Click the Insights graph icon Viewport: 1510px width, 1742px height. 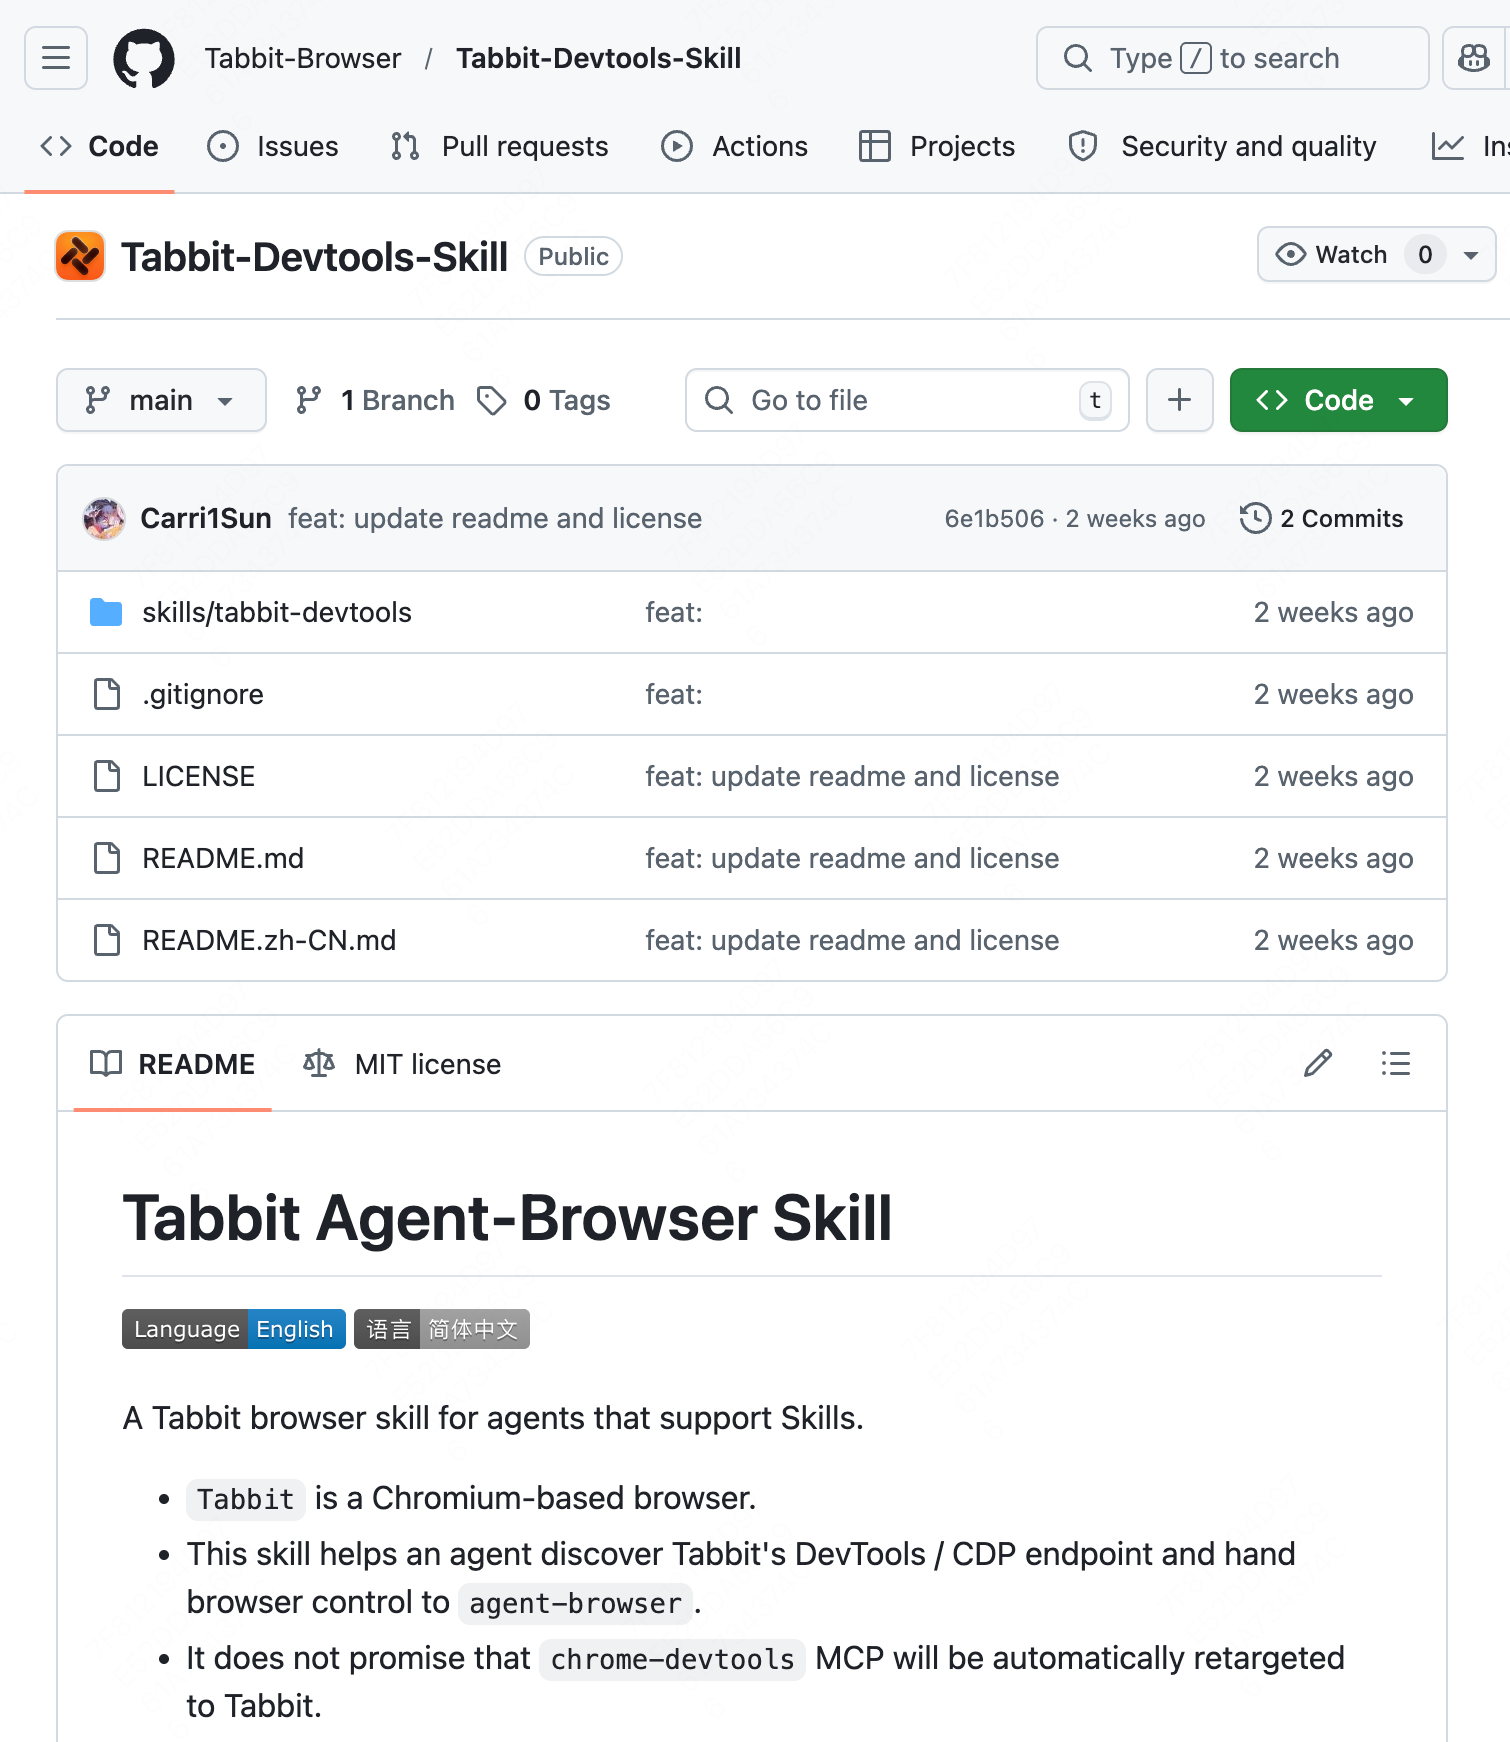tap(1448, 146)
